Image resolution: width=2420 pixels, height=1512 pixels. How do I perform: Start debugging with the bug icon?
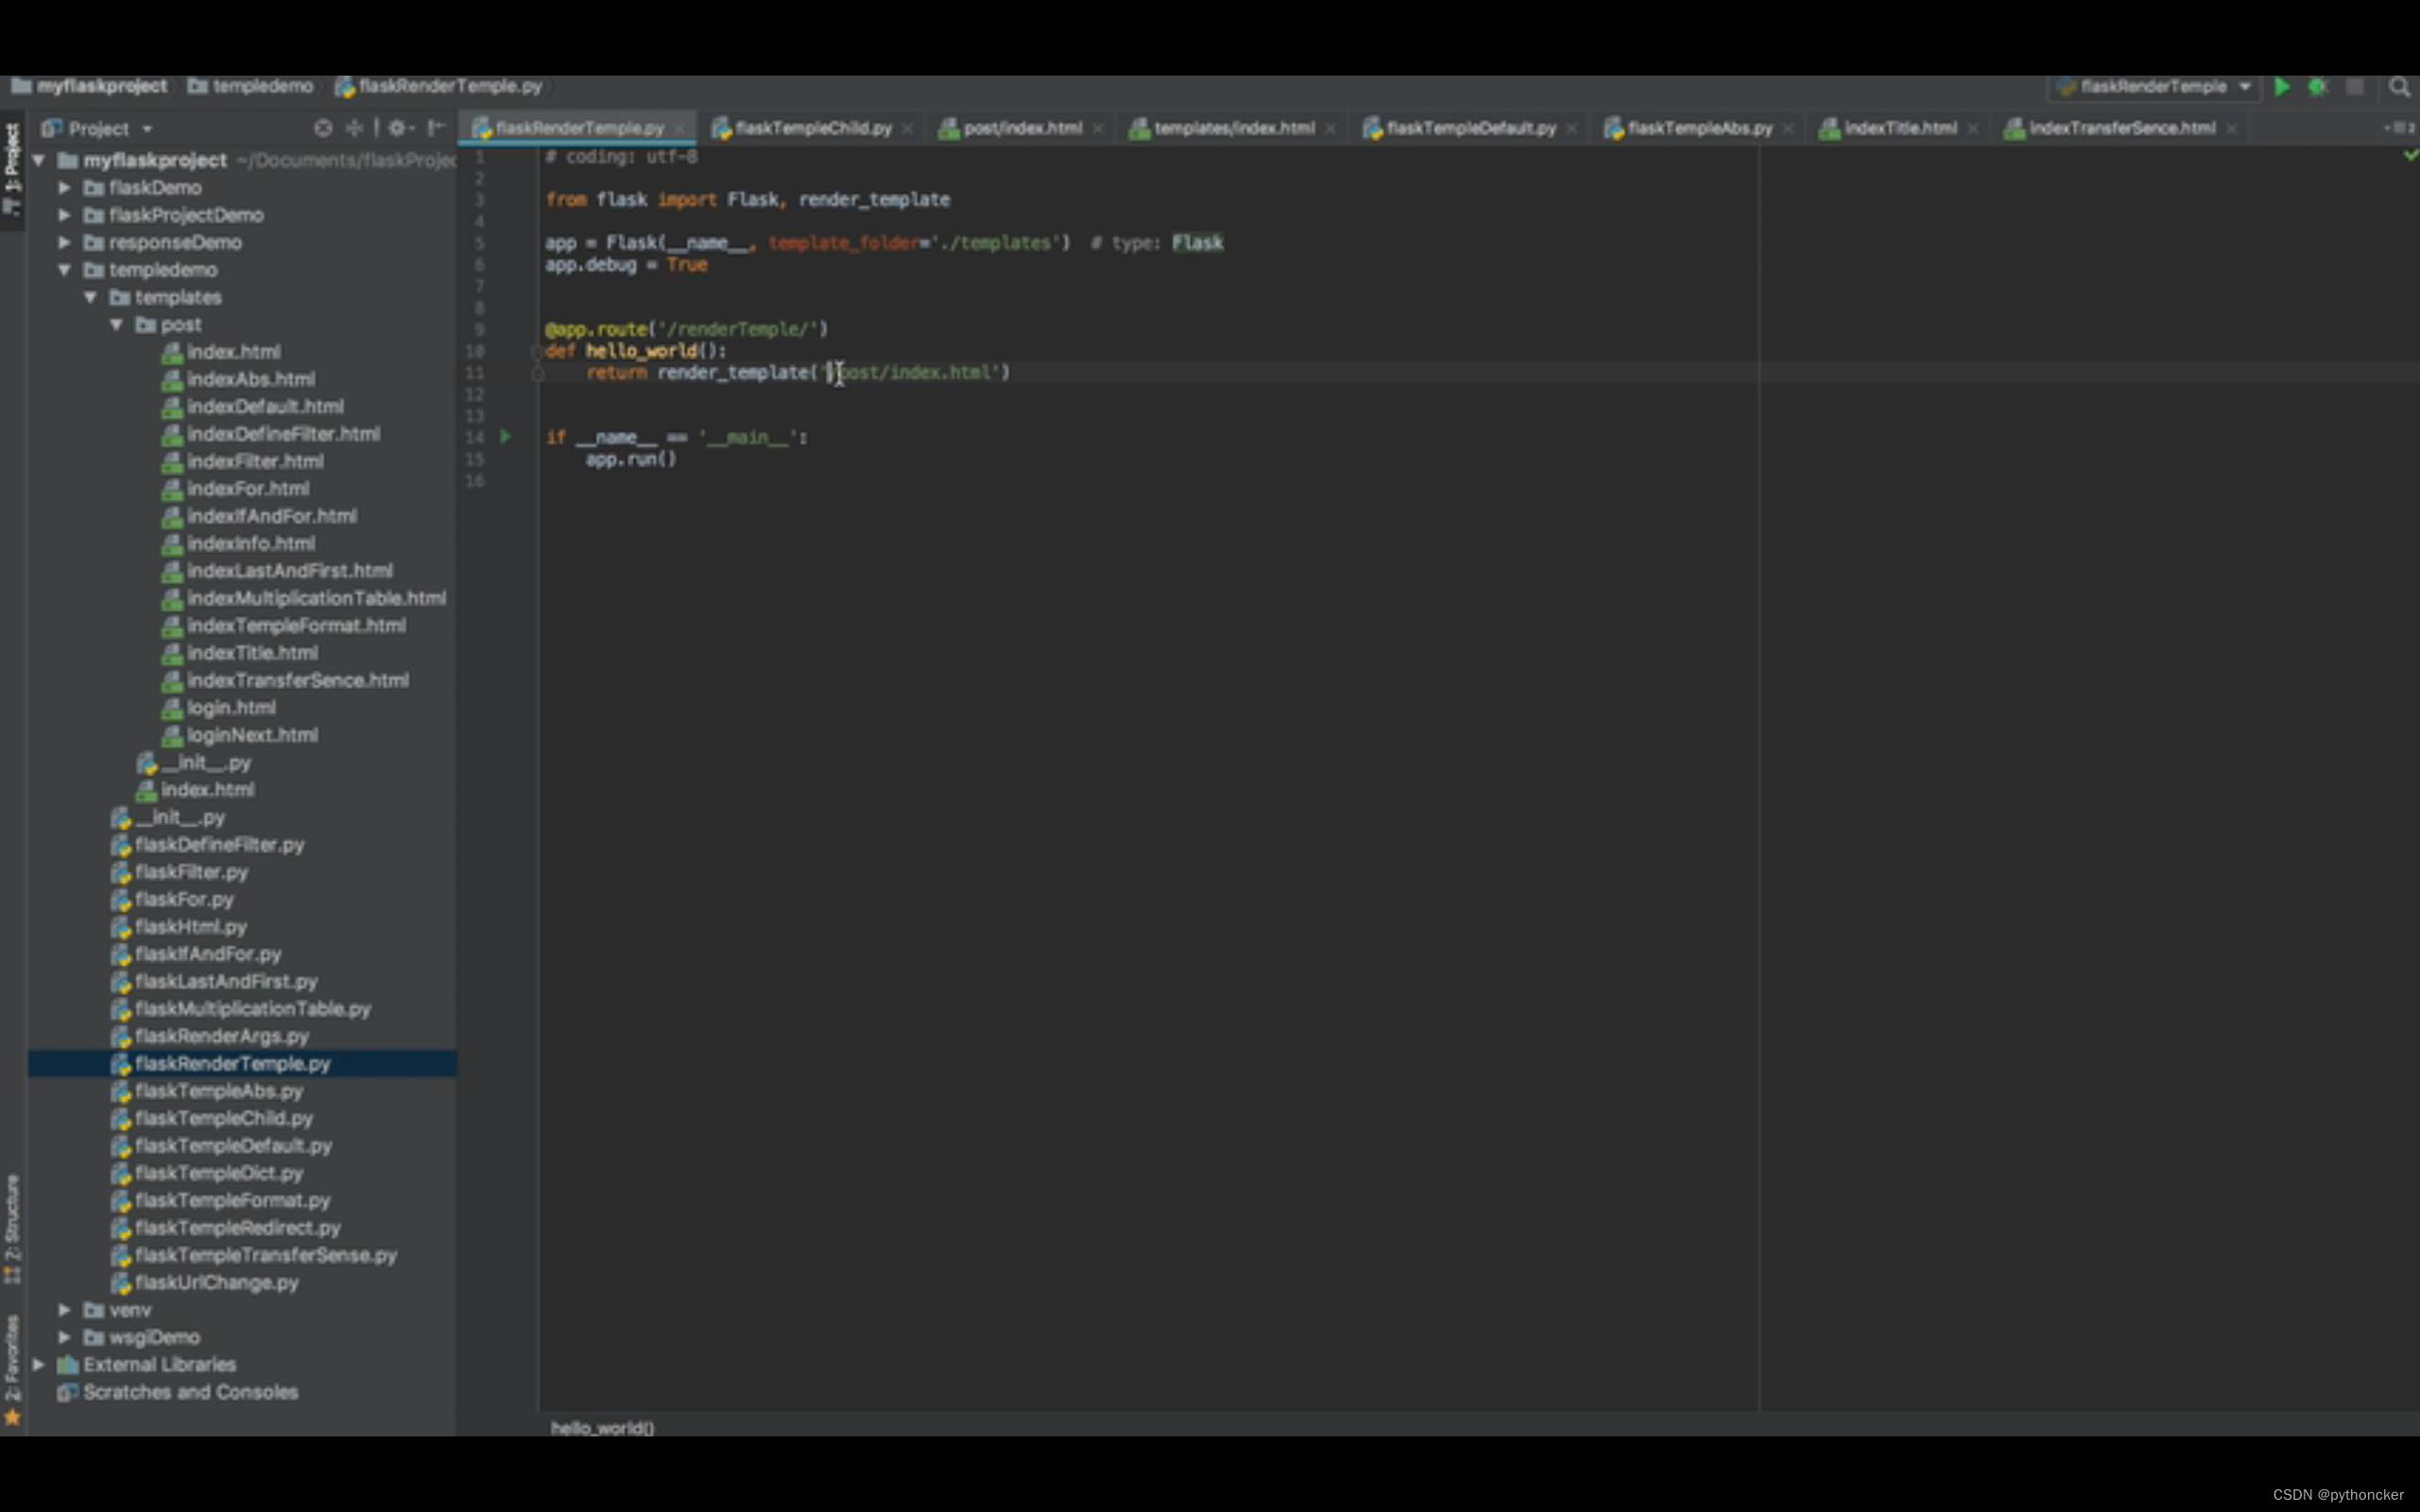pyautogui.click(x=2318, y=87)
